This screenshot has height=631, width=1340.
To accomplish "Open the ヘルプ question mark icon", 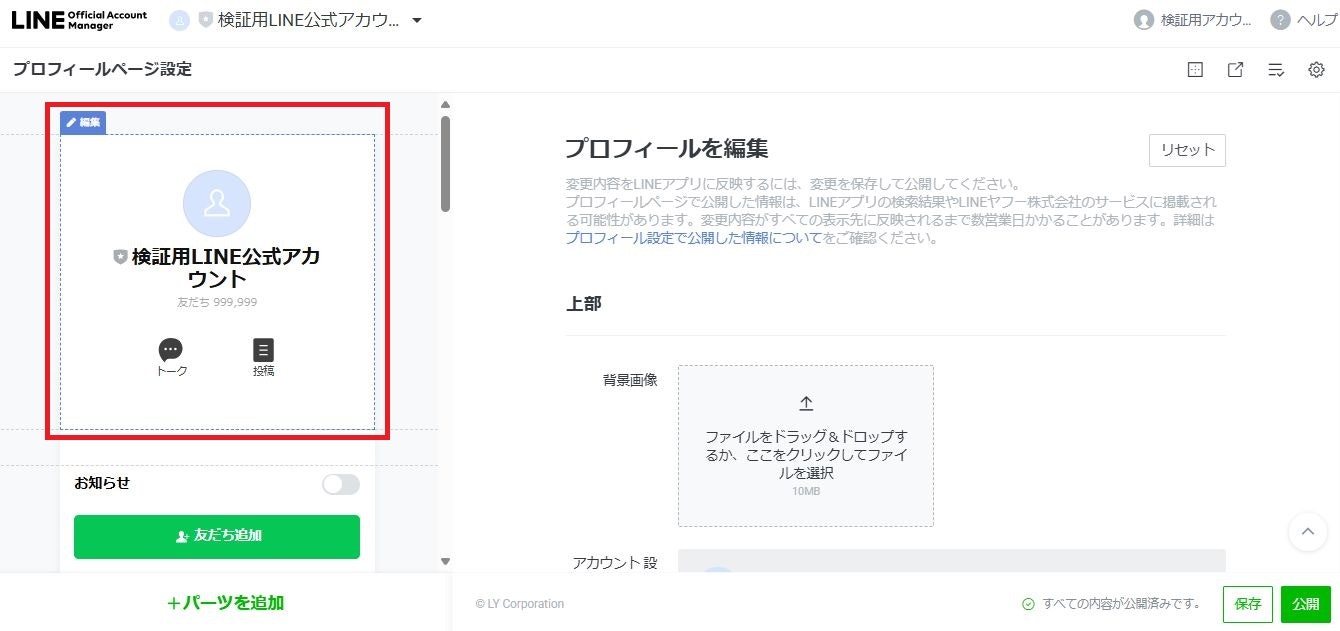I will (1280, 20).
